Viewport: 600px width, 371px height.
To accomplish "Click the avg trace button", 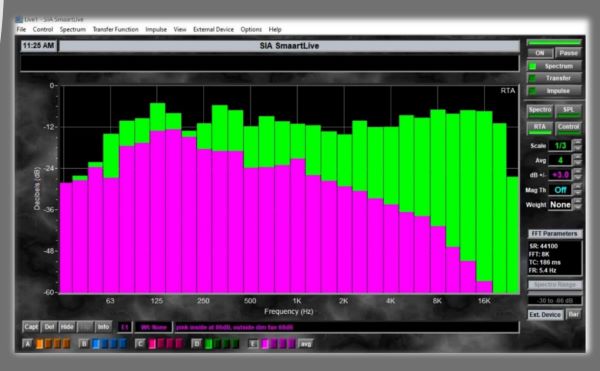I will coord(306,343).
